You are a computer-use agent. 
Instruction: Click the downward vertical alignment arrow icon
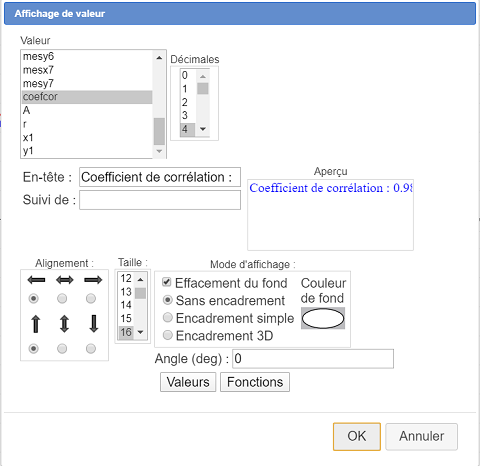click(x=94, y=324)
